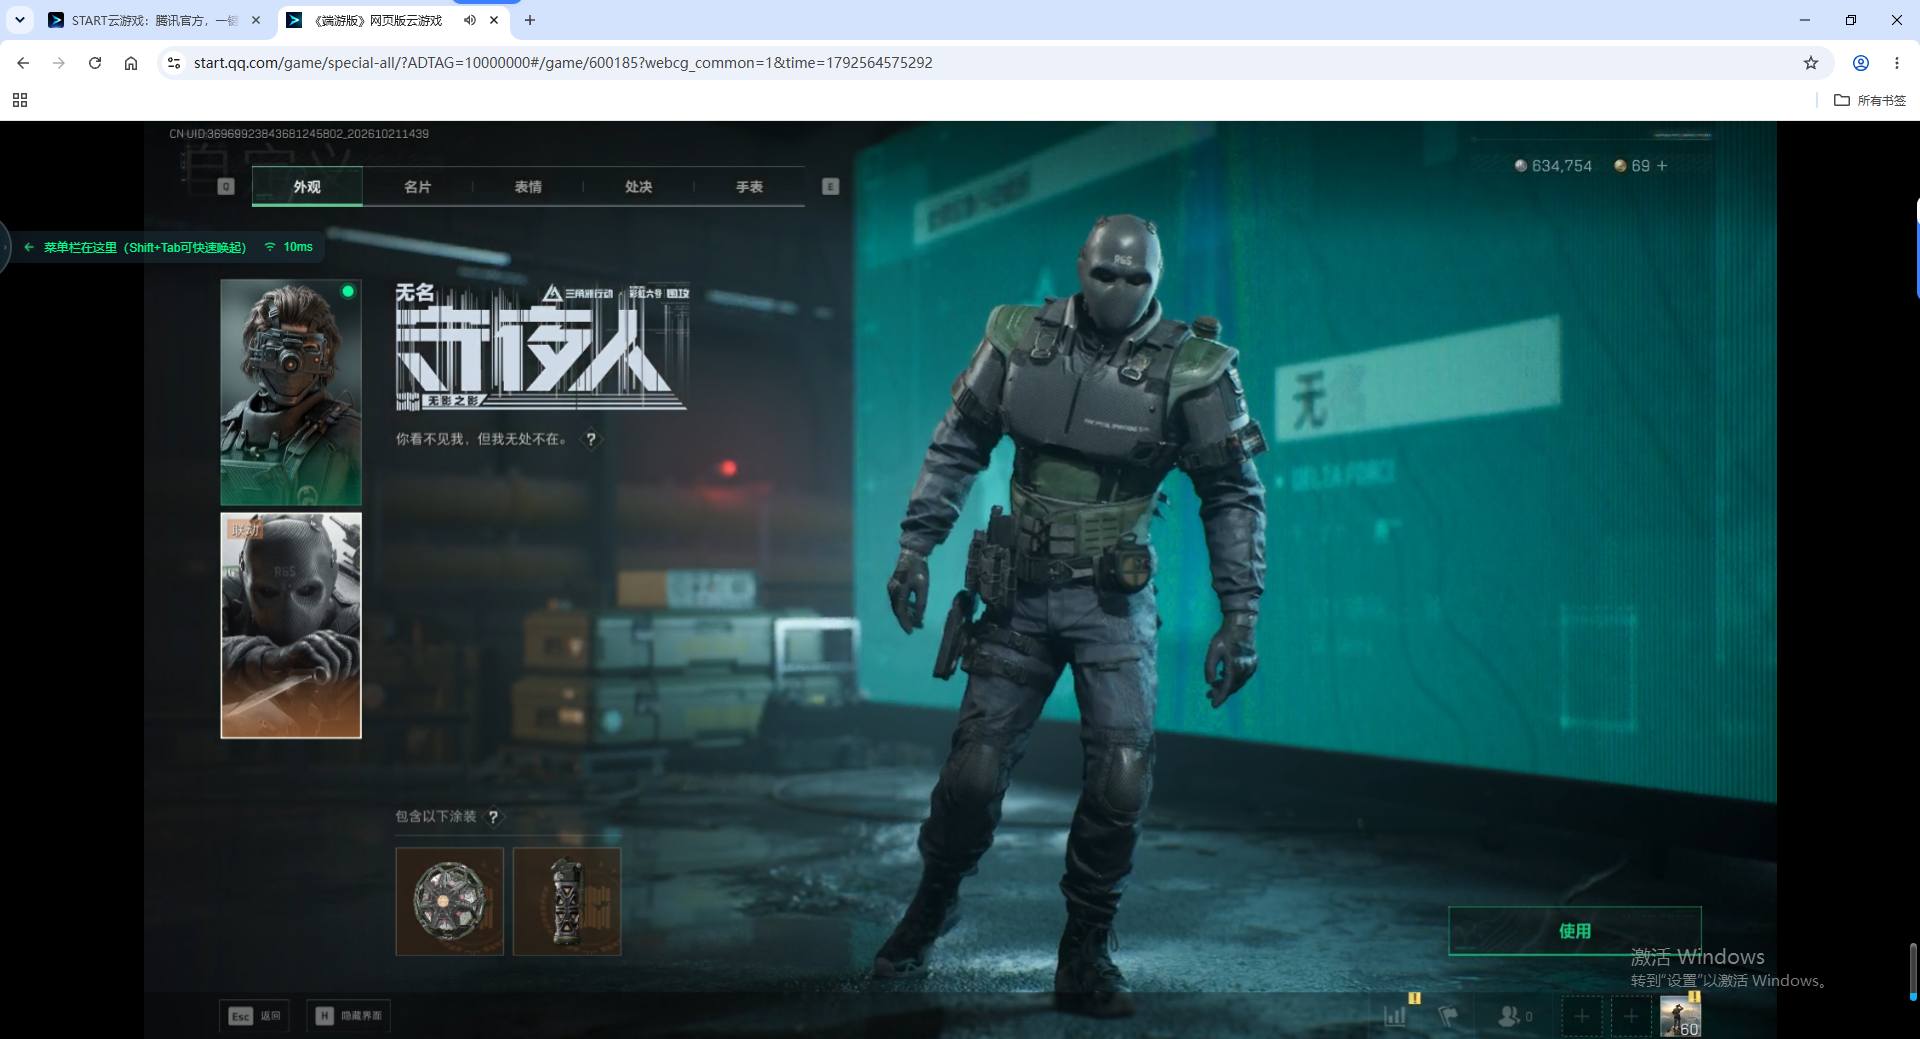1920x1039 pixels.
Task: Open the player avatar showing level 60
Action: click(1680, 1017)
